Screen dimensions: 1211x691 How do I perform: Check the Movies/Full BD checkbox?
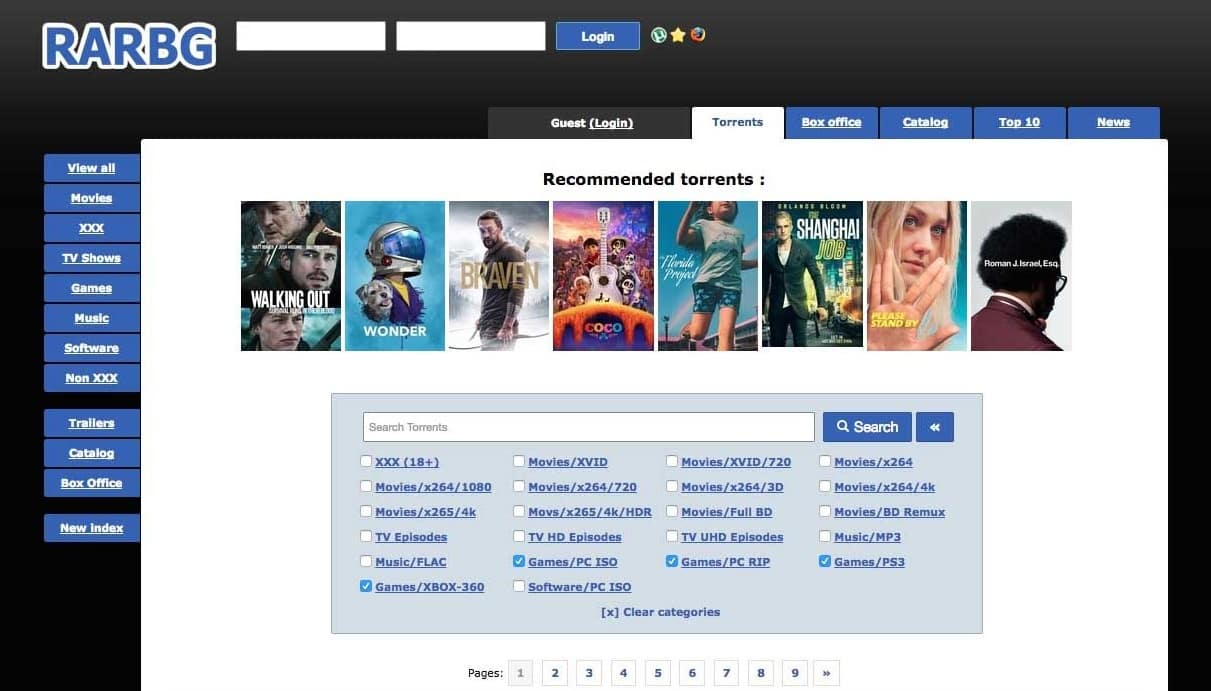[x=672, y=512]
